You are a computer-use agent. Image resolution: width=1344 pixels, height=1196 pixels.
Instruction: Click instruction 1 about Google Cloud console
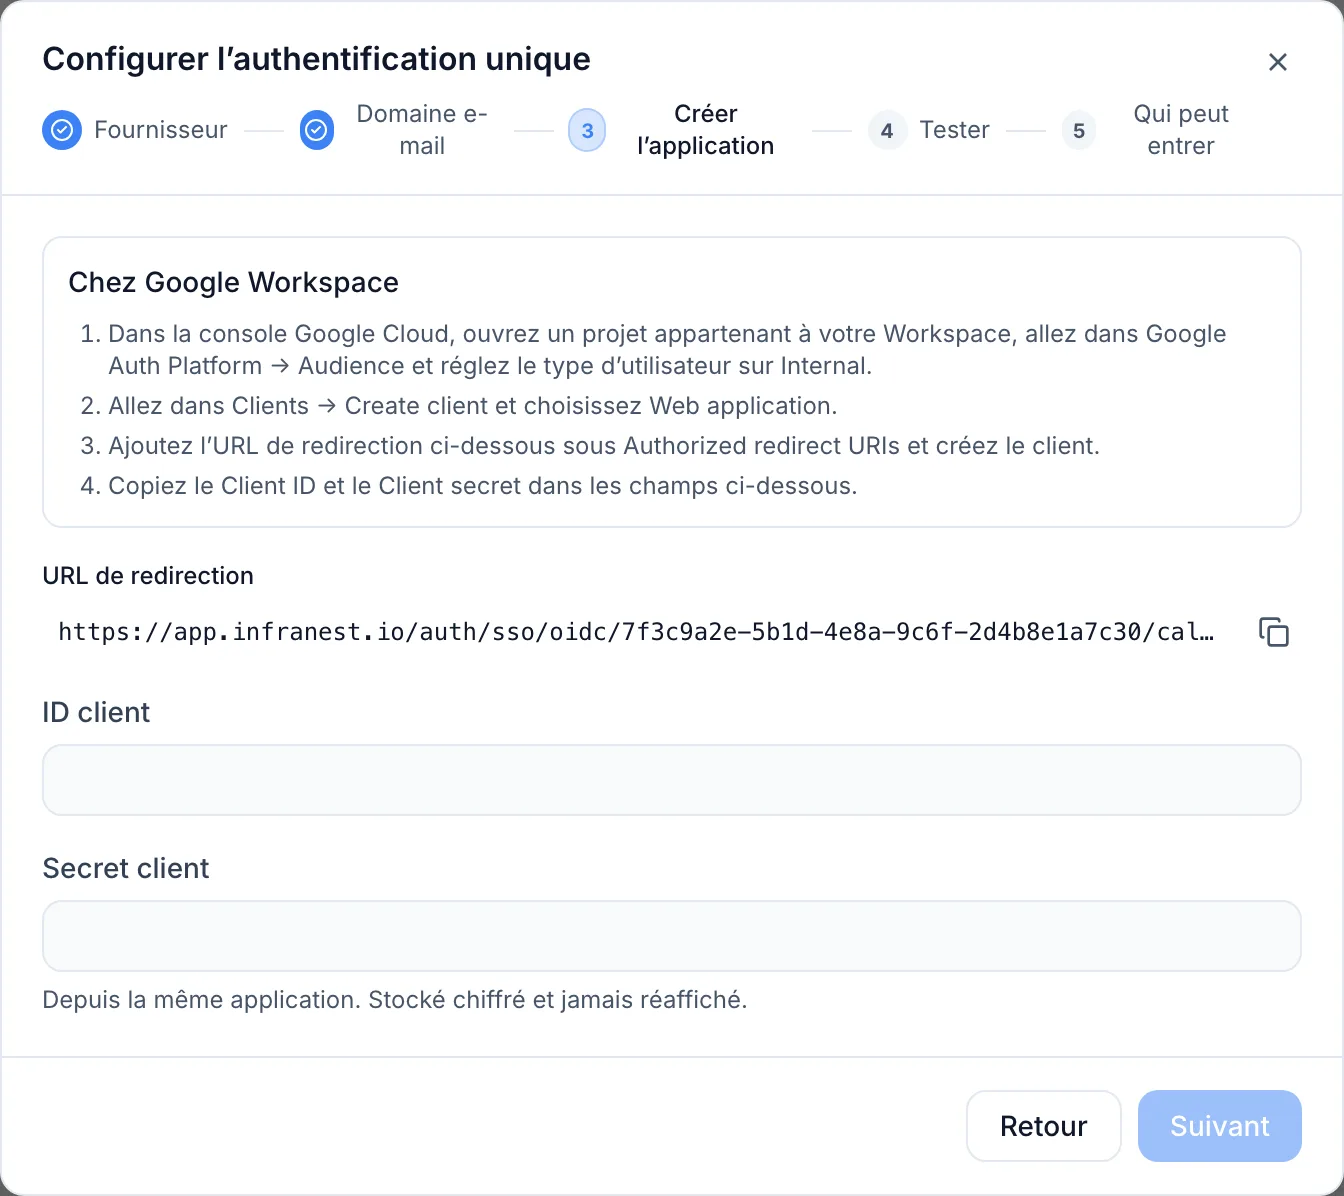click(667, 350)
